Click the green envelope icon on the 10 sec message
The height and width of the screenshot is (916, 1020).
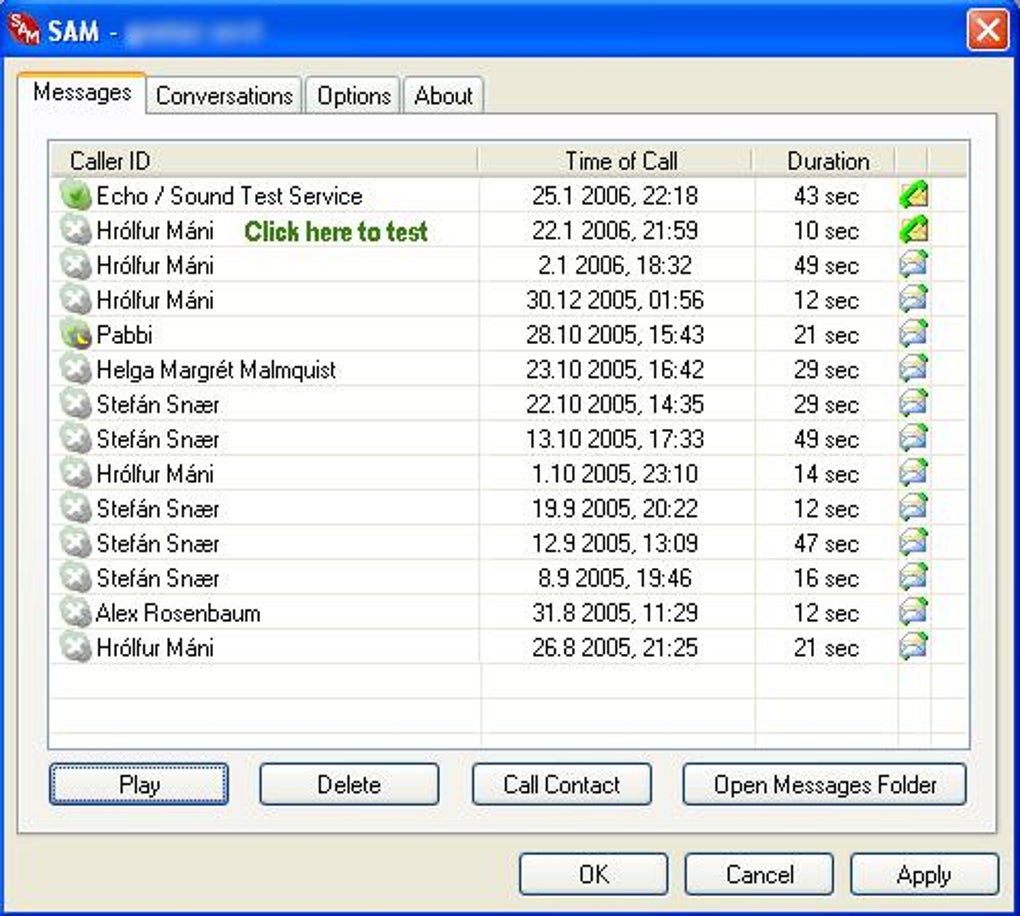(914, 230)
